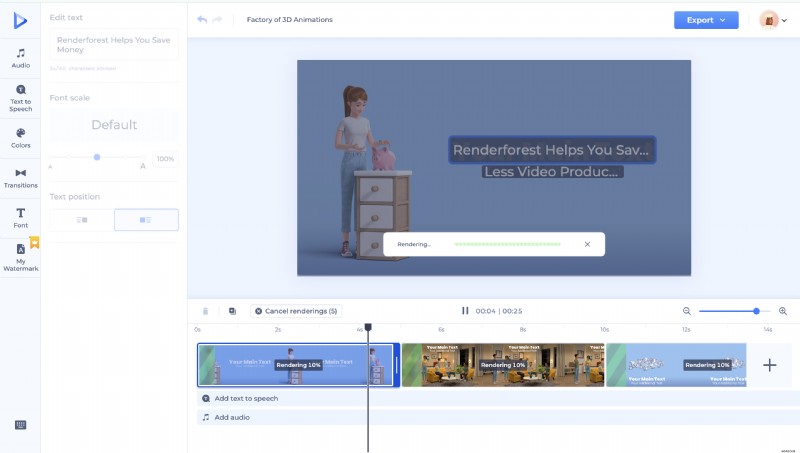Open the Text to Speech panel
This screenshot has width=800, height=453.
click(x=20, y=98)
